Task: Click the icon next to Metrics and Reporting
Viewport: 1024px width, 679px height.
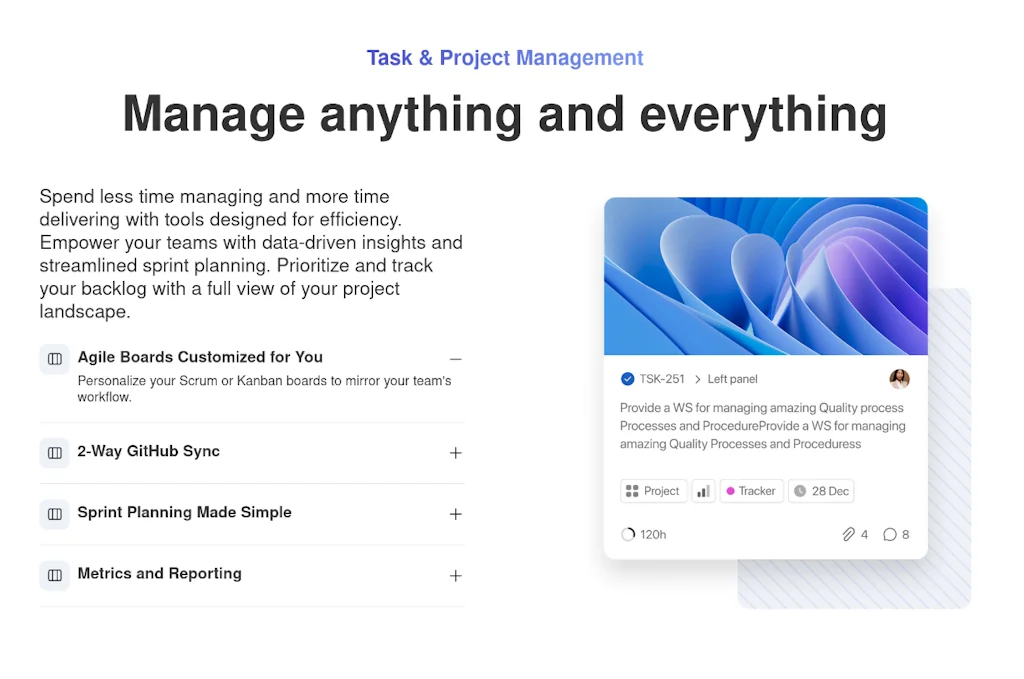Action: (55, 575)
